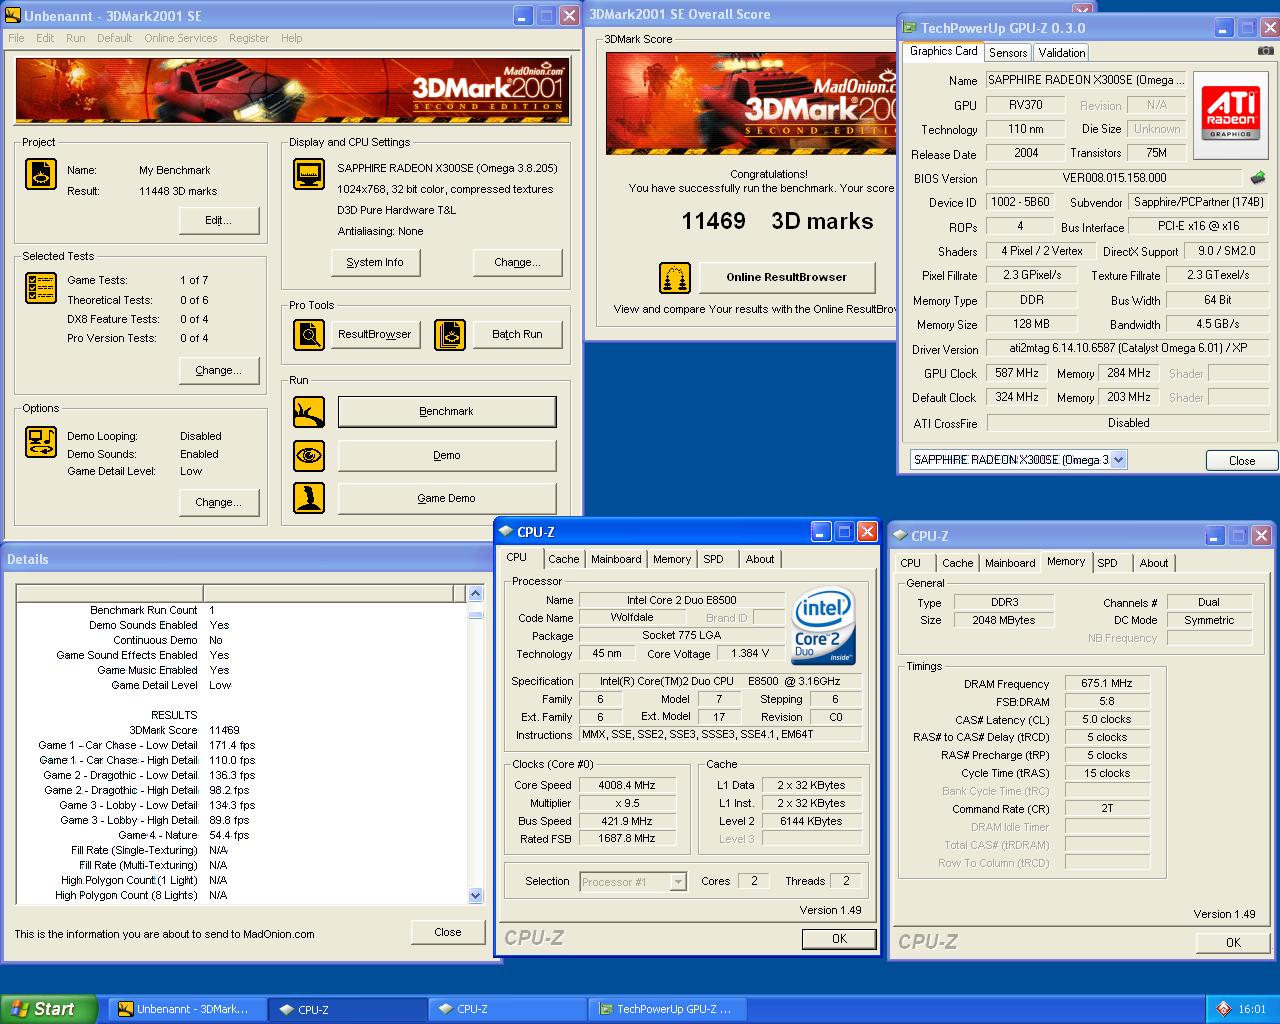Viewport: 1280px width, 1024px height.
Task: Click the GPU-Z screenshot camera icon
Action: point(1265,51)
